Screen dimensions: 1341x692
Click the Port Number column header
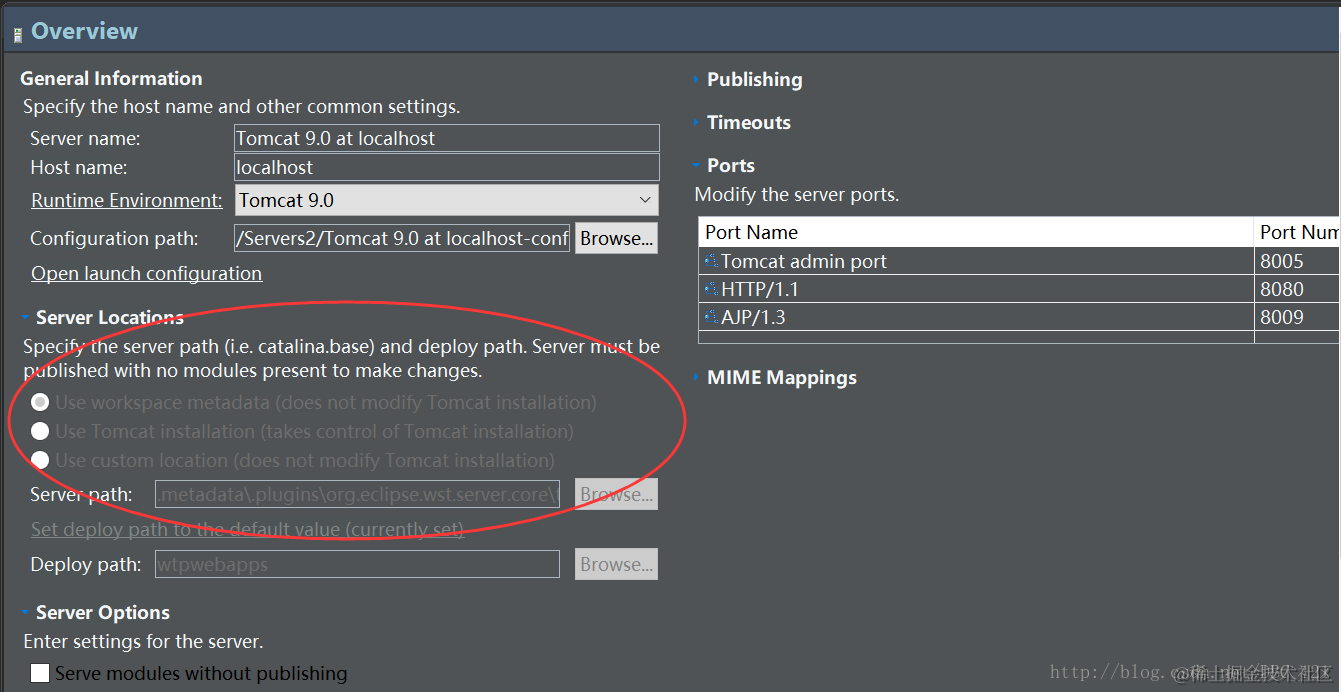(x=1297, y=232)
